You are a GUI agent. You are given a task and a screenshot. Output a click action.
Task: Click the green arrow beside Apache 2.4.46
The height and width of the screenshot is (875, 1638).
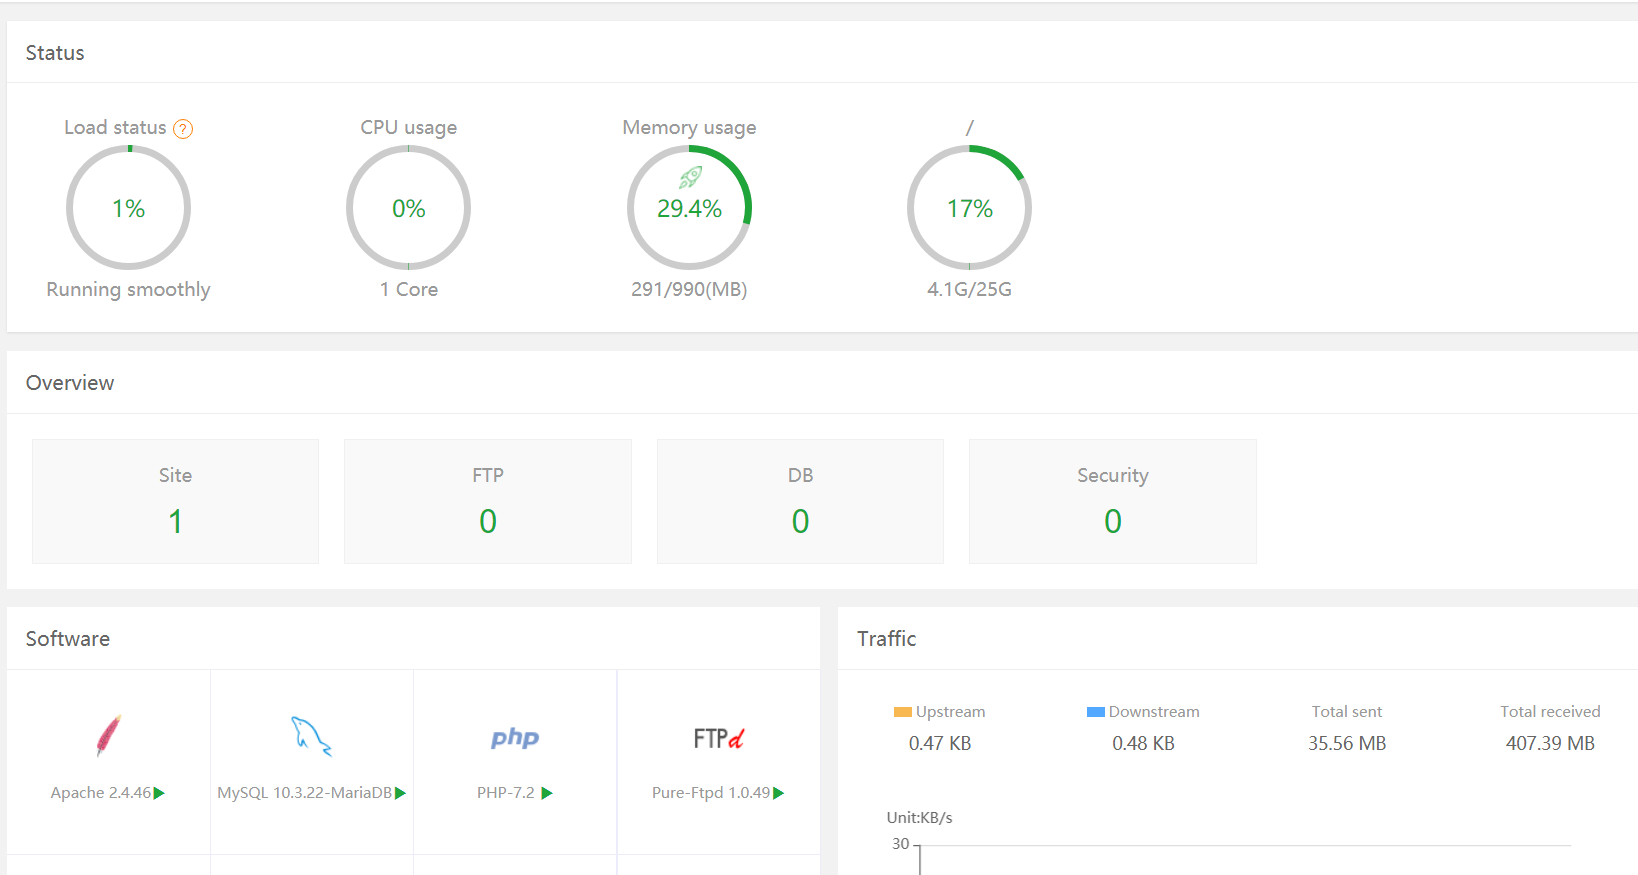click(x=159, y=793)
